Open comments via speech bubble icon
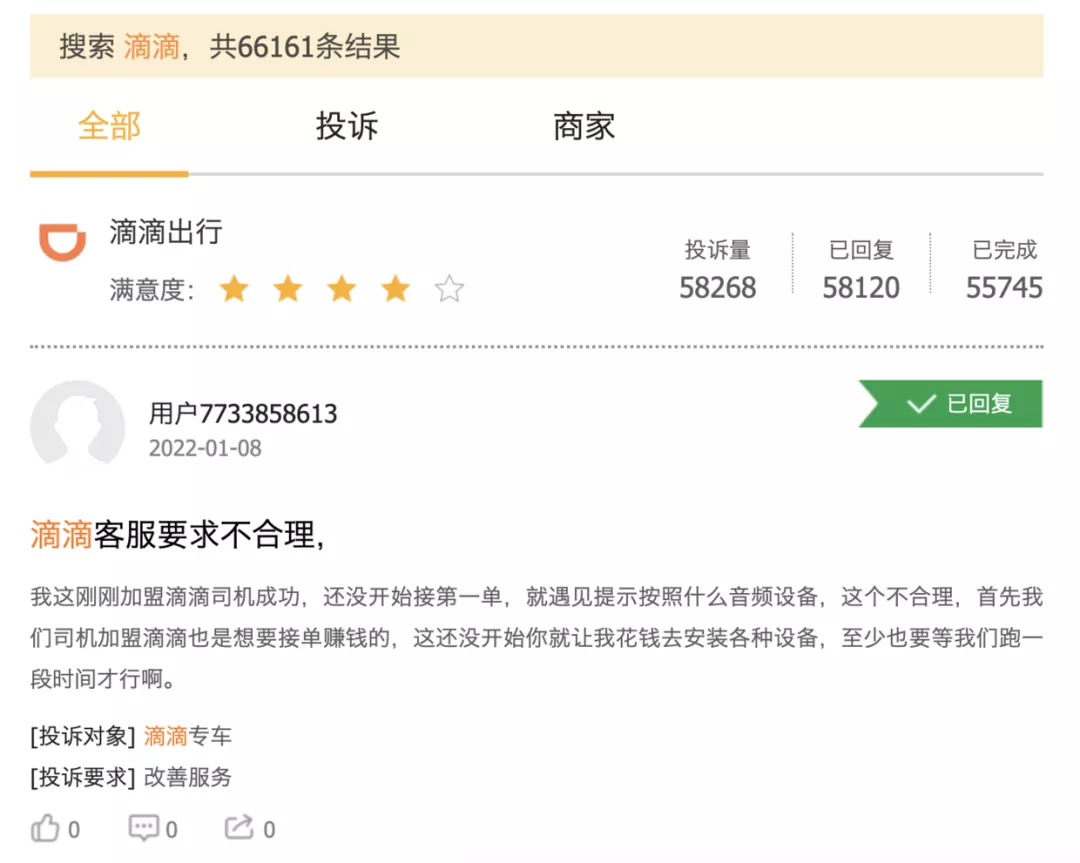Screen dimensions: 1080x863 (x=144, y=828)
